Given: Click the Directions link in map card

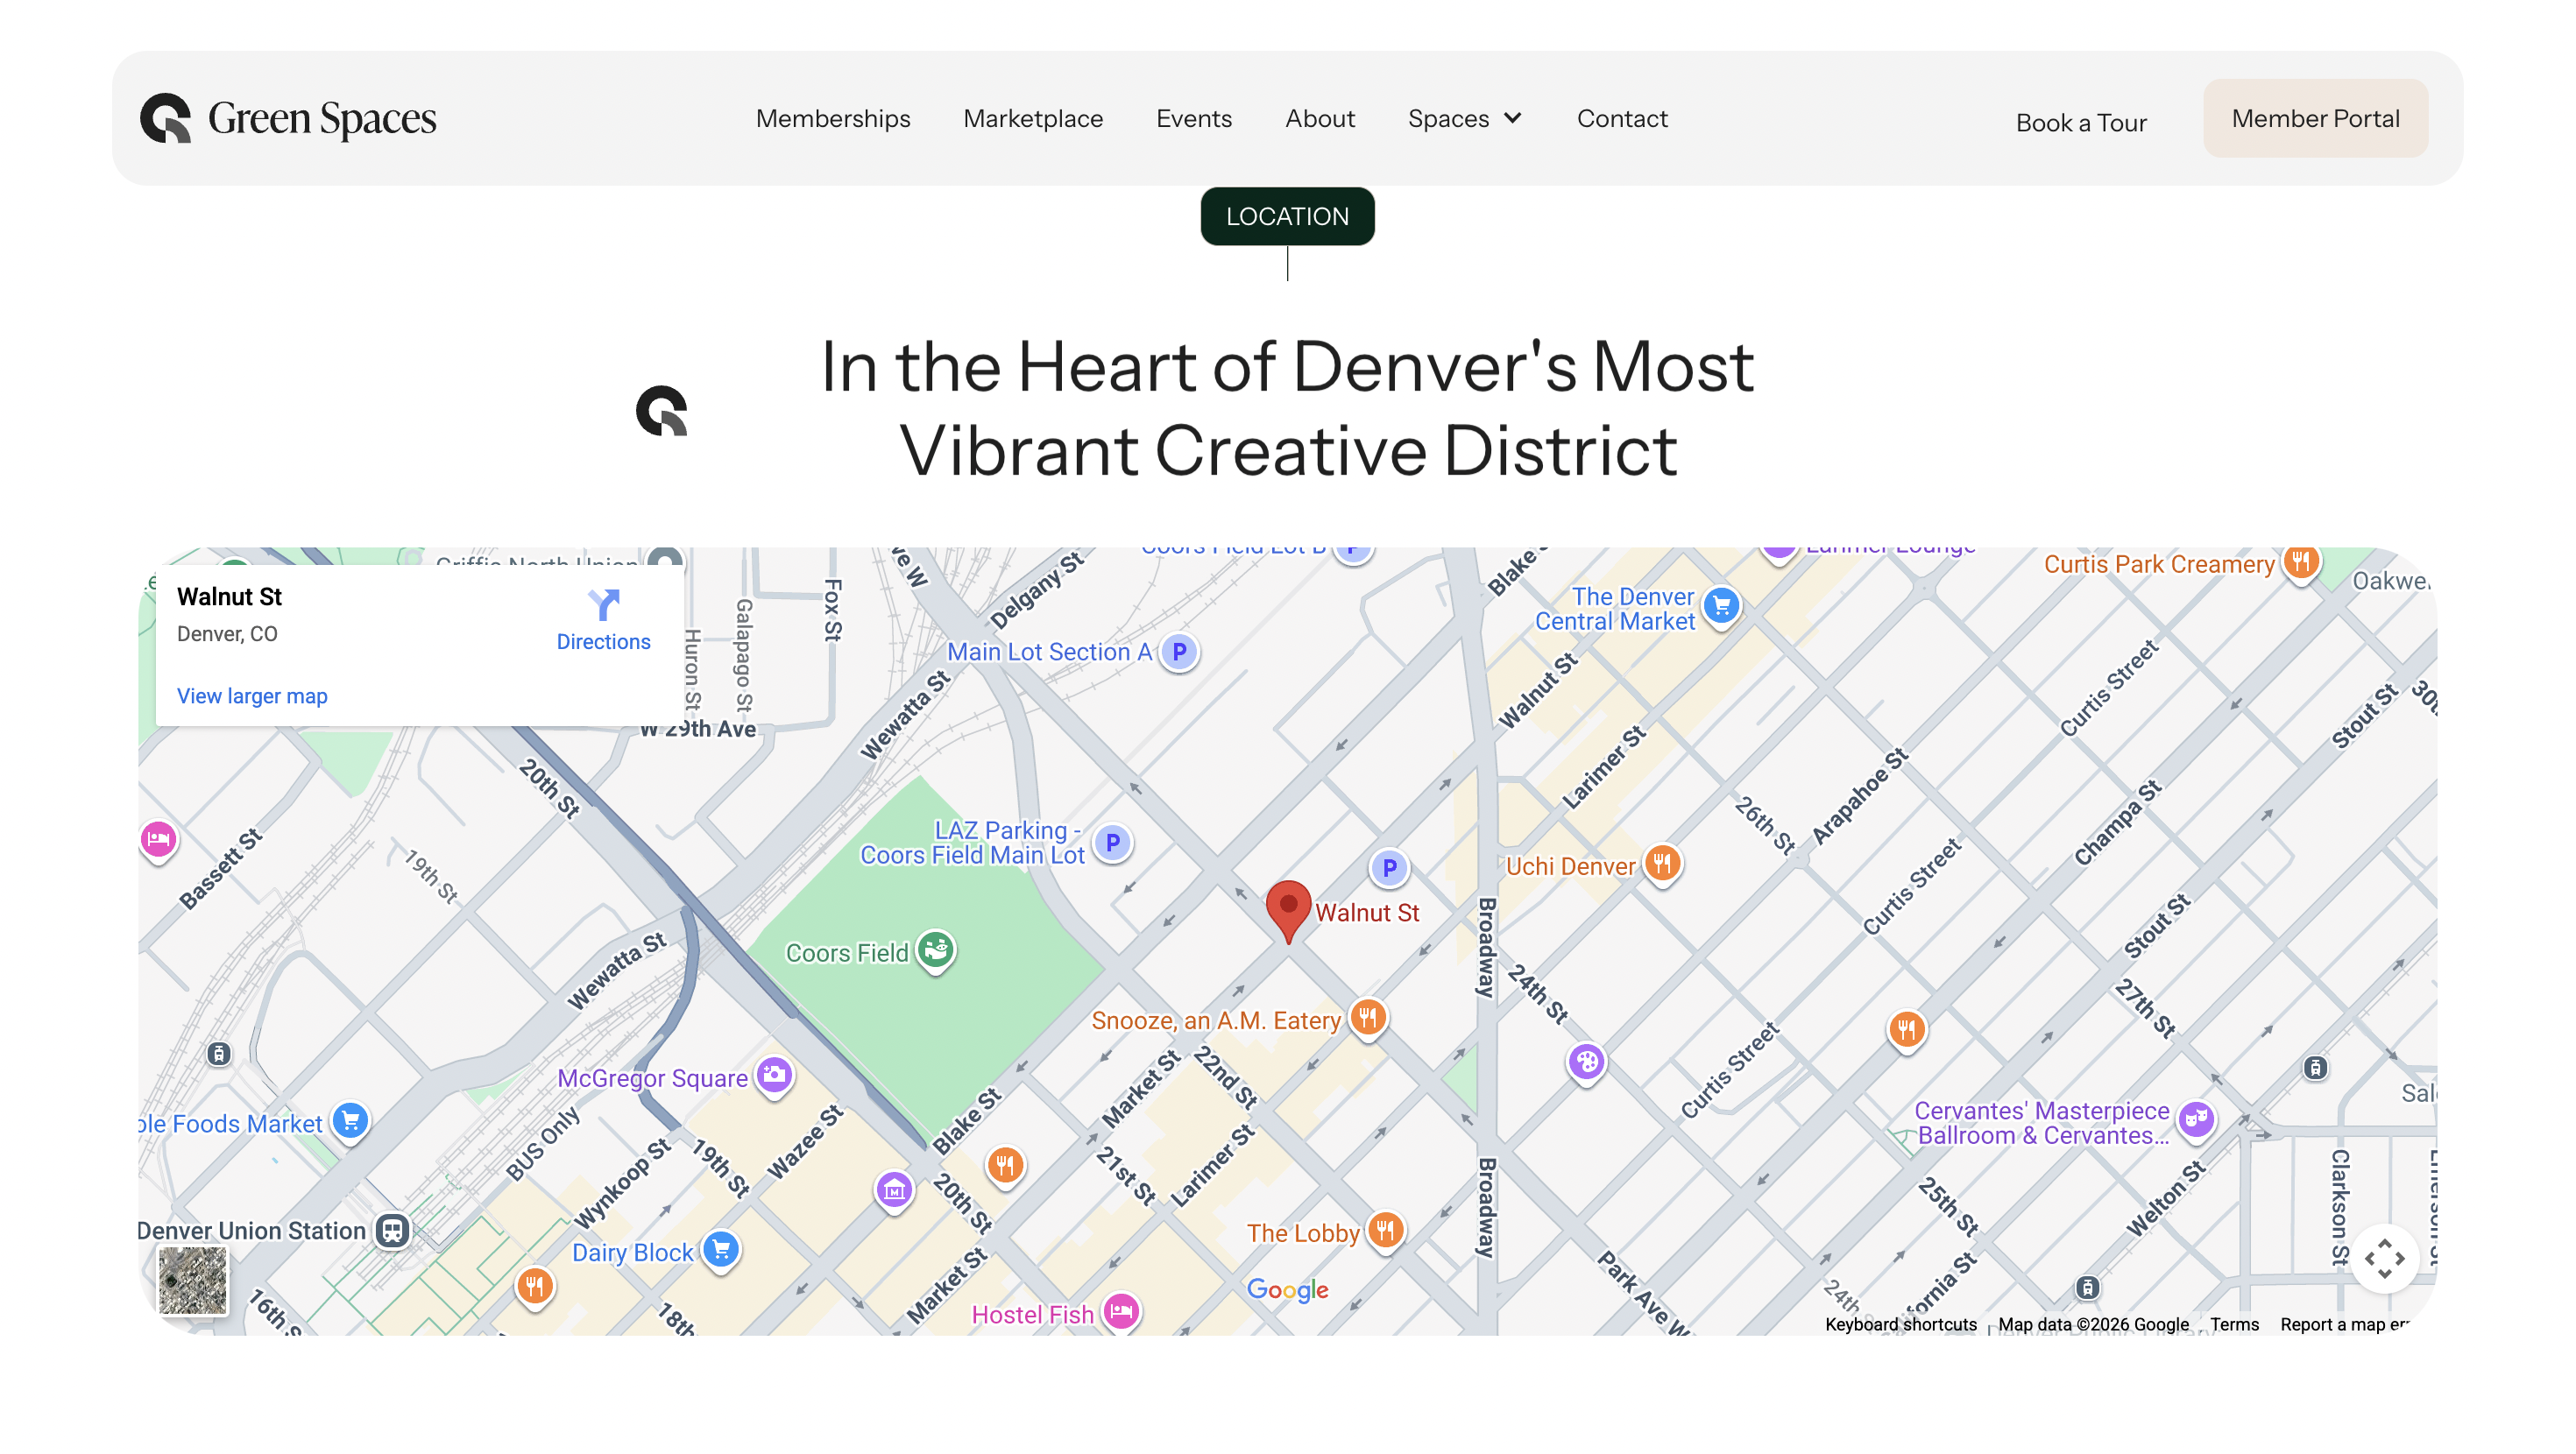Looking at the screenshot, I should click(603, 620).
